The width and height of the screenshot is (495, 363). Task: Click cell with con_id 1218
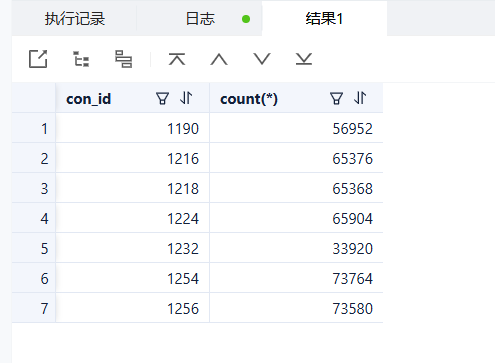132,188
